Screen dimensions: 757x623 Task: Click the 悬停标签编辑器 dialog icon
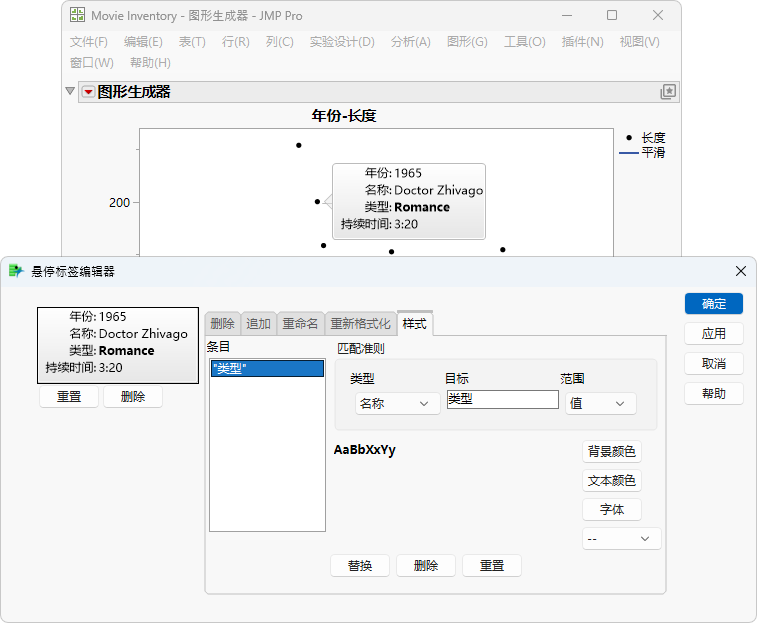point(15,271)
